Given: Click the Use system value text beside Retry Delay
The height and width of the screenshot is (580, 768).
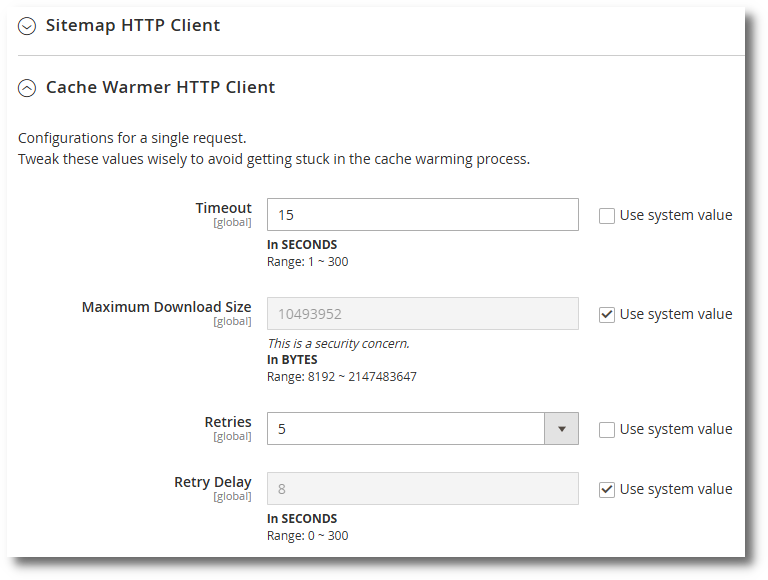Looking at the screenshot, I should tap(676, 489).
